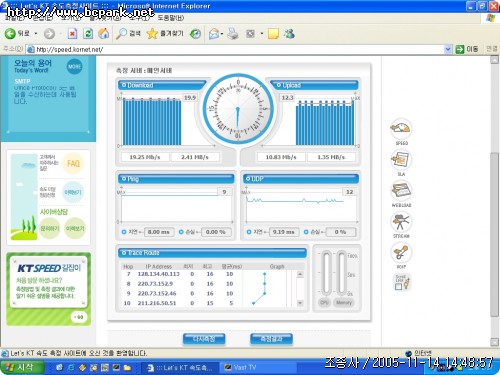Click the blue circle button under FAQ

pos(73,192)
